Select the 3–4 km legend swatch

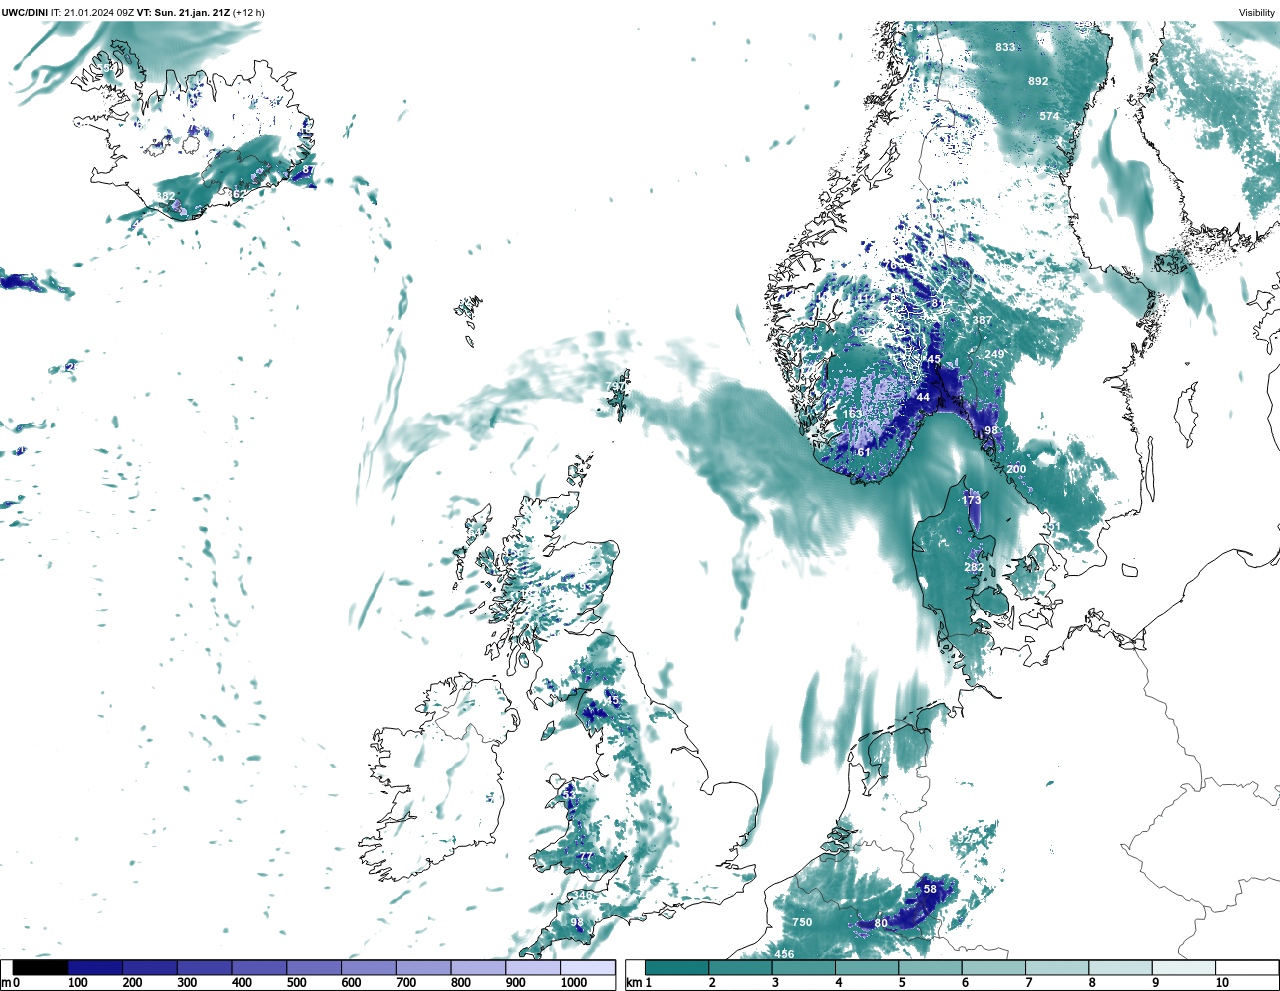coord(803,968)
